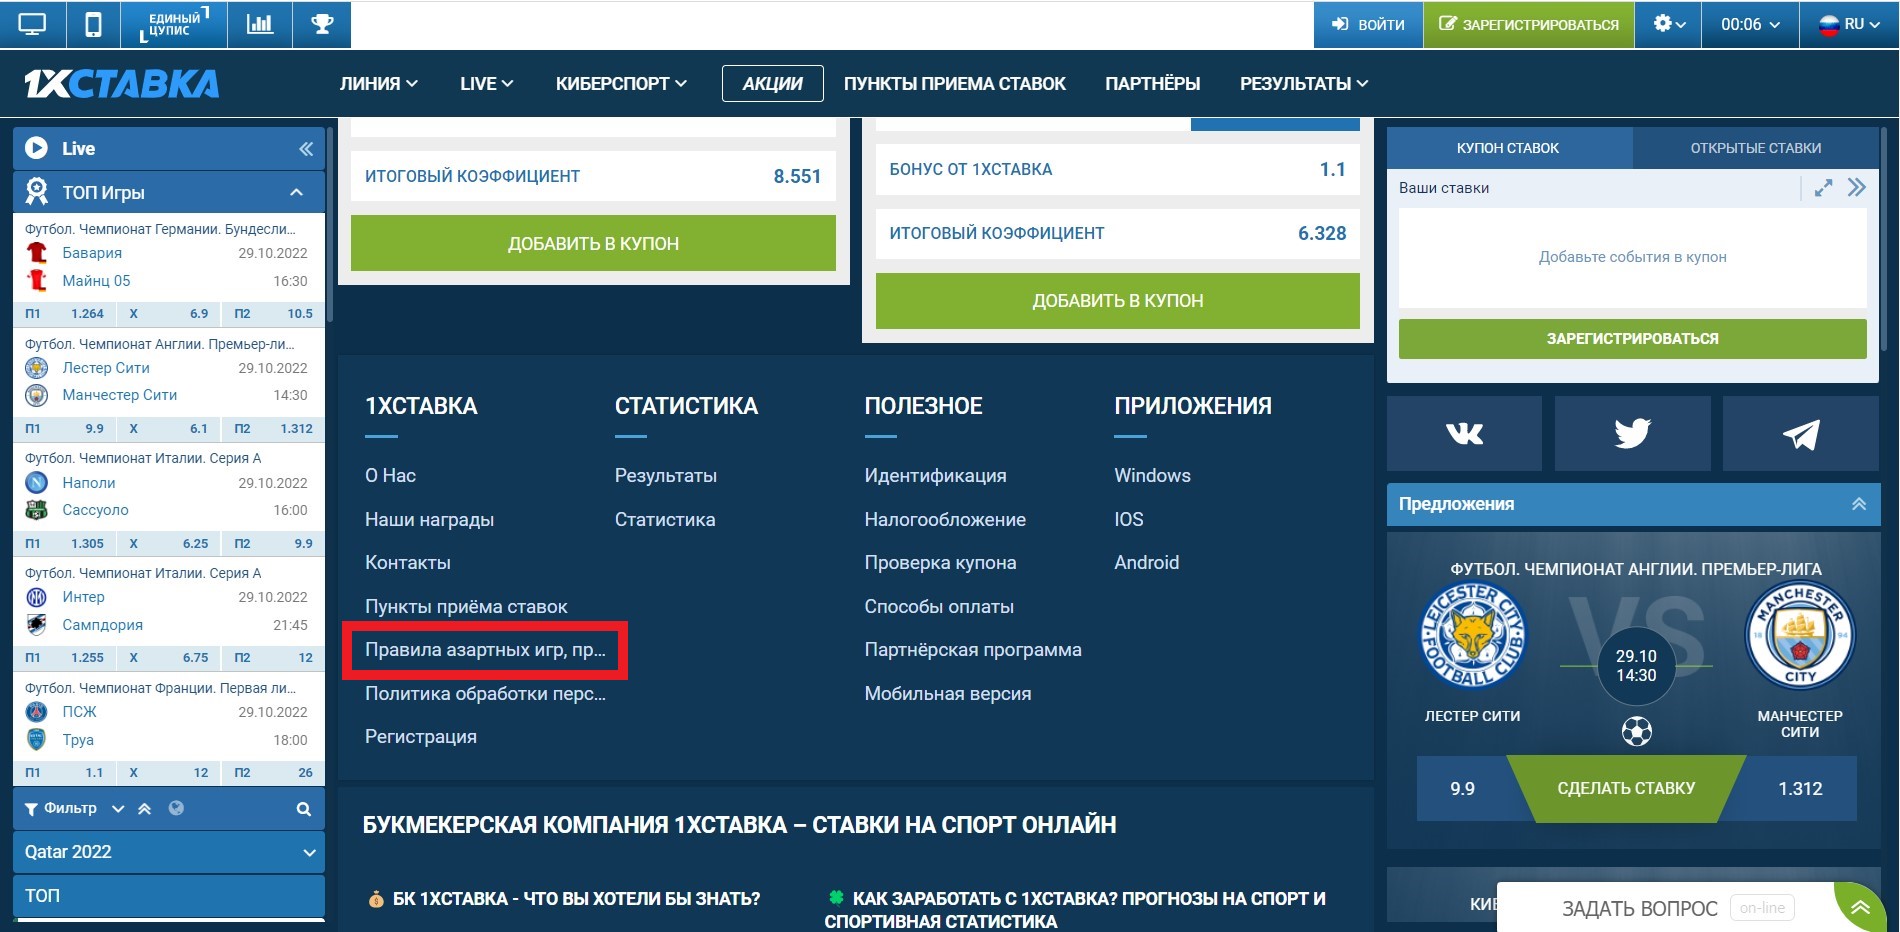Collapse the Предложения panel
This screenshot has height=932, width=1900.
click(1859, 504)
